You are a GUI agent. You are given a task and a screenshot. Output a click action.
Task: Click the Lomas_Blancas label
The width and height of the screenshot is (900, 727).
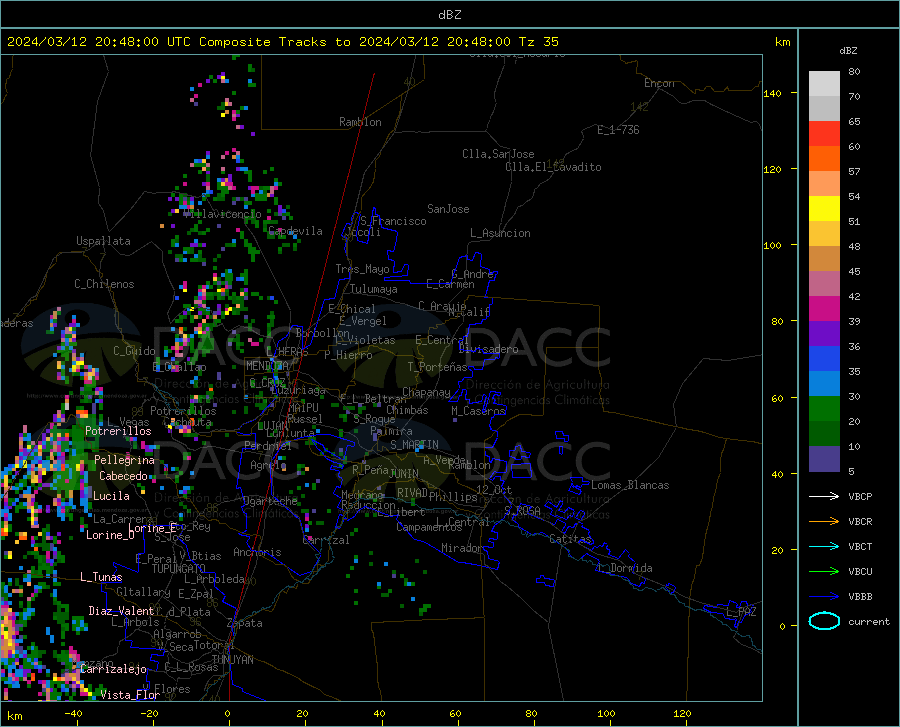630,485
